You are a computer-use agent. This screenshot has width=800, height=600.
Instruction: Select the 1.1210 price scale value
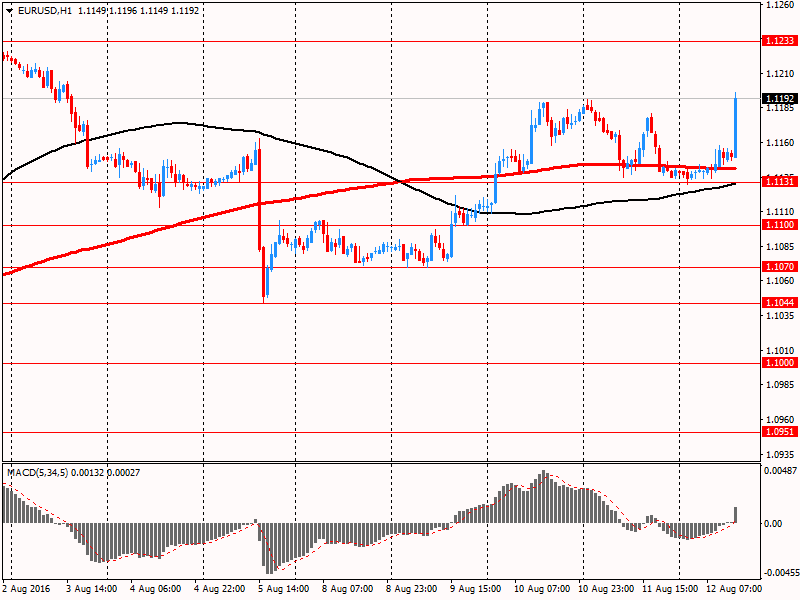(x=781, y=74)
